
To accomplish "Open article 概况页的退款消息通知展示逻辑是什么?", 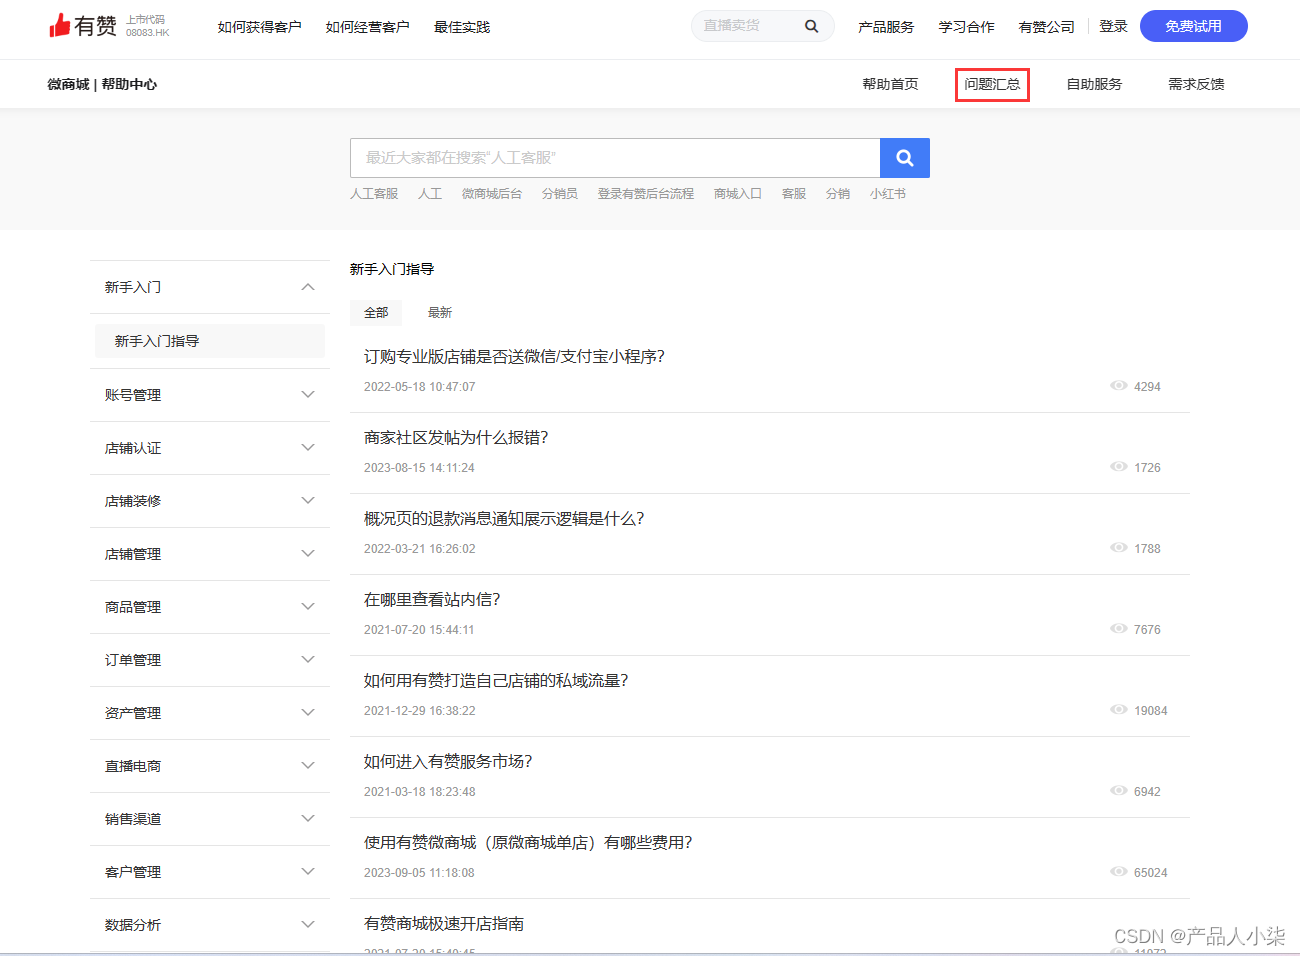I will (x=504, y=519).
